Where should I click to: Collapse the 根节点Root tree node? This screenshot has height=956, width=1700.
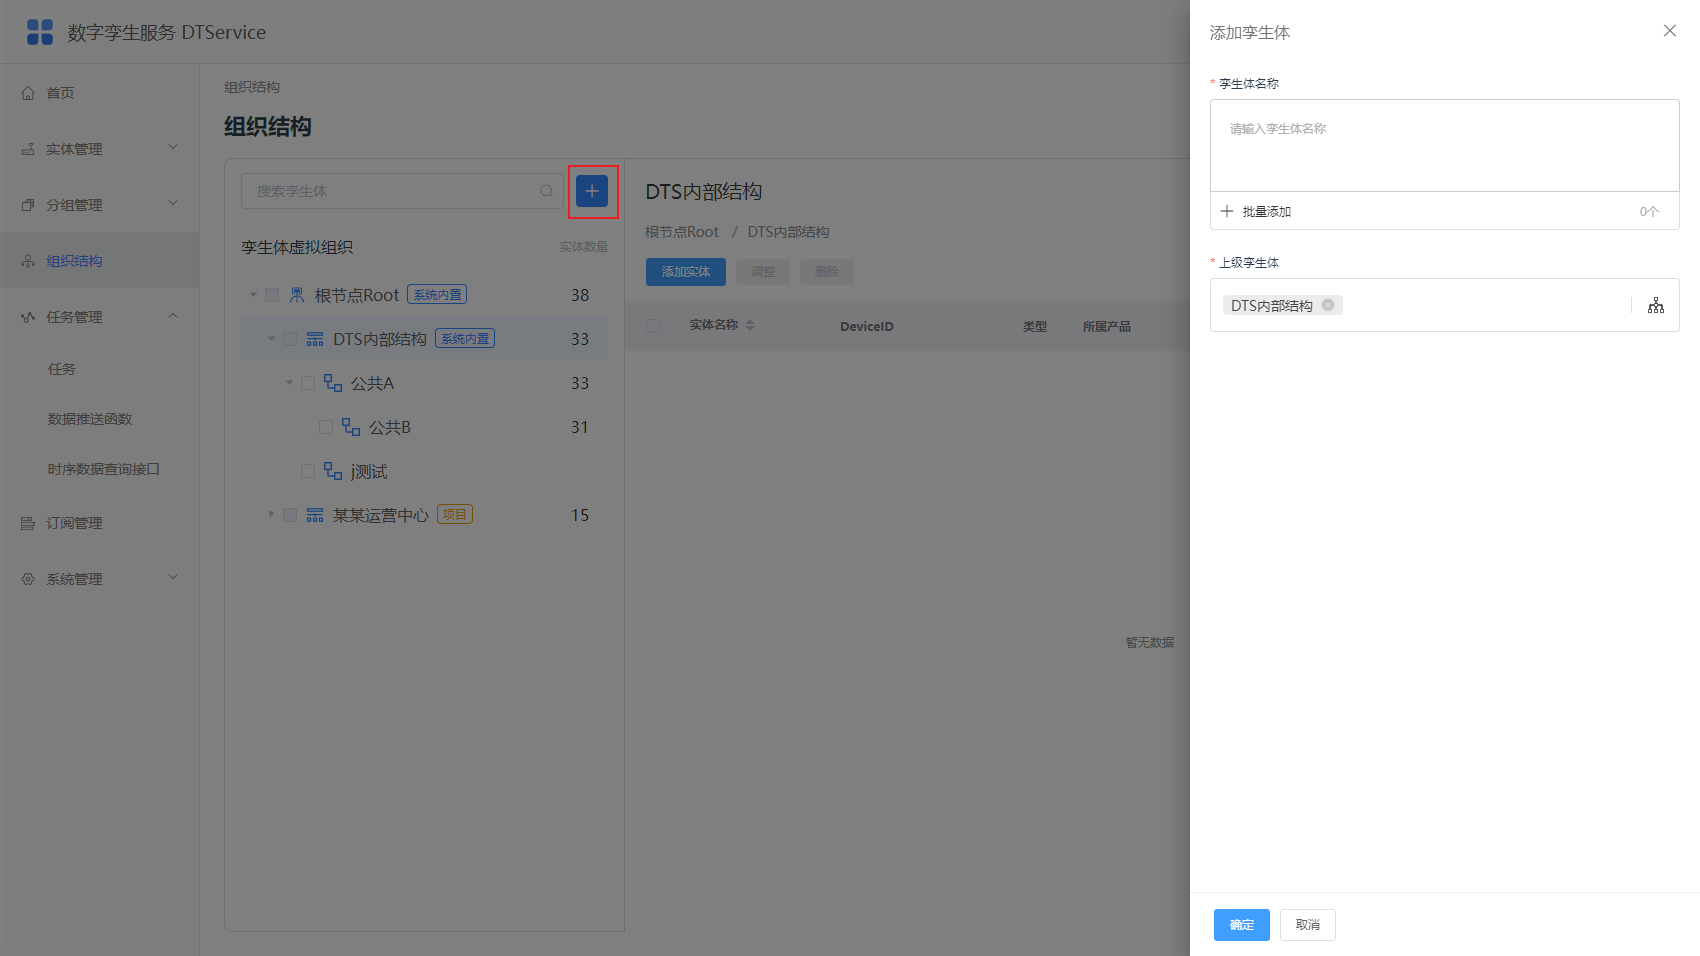(253, 295)
